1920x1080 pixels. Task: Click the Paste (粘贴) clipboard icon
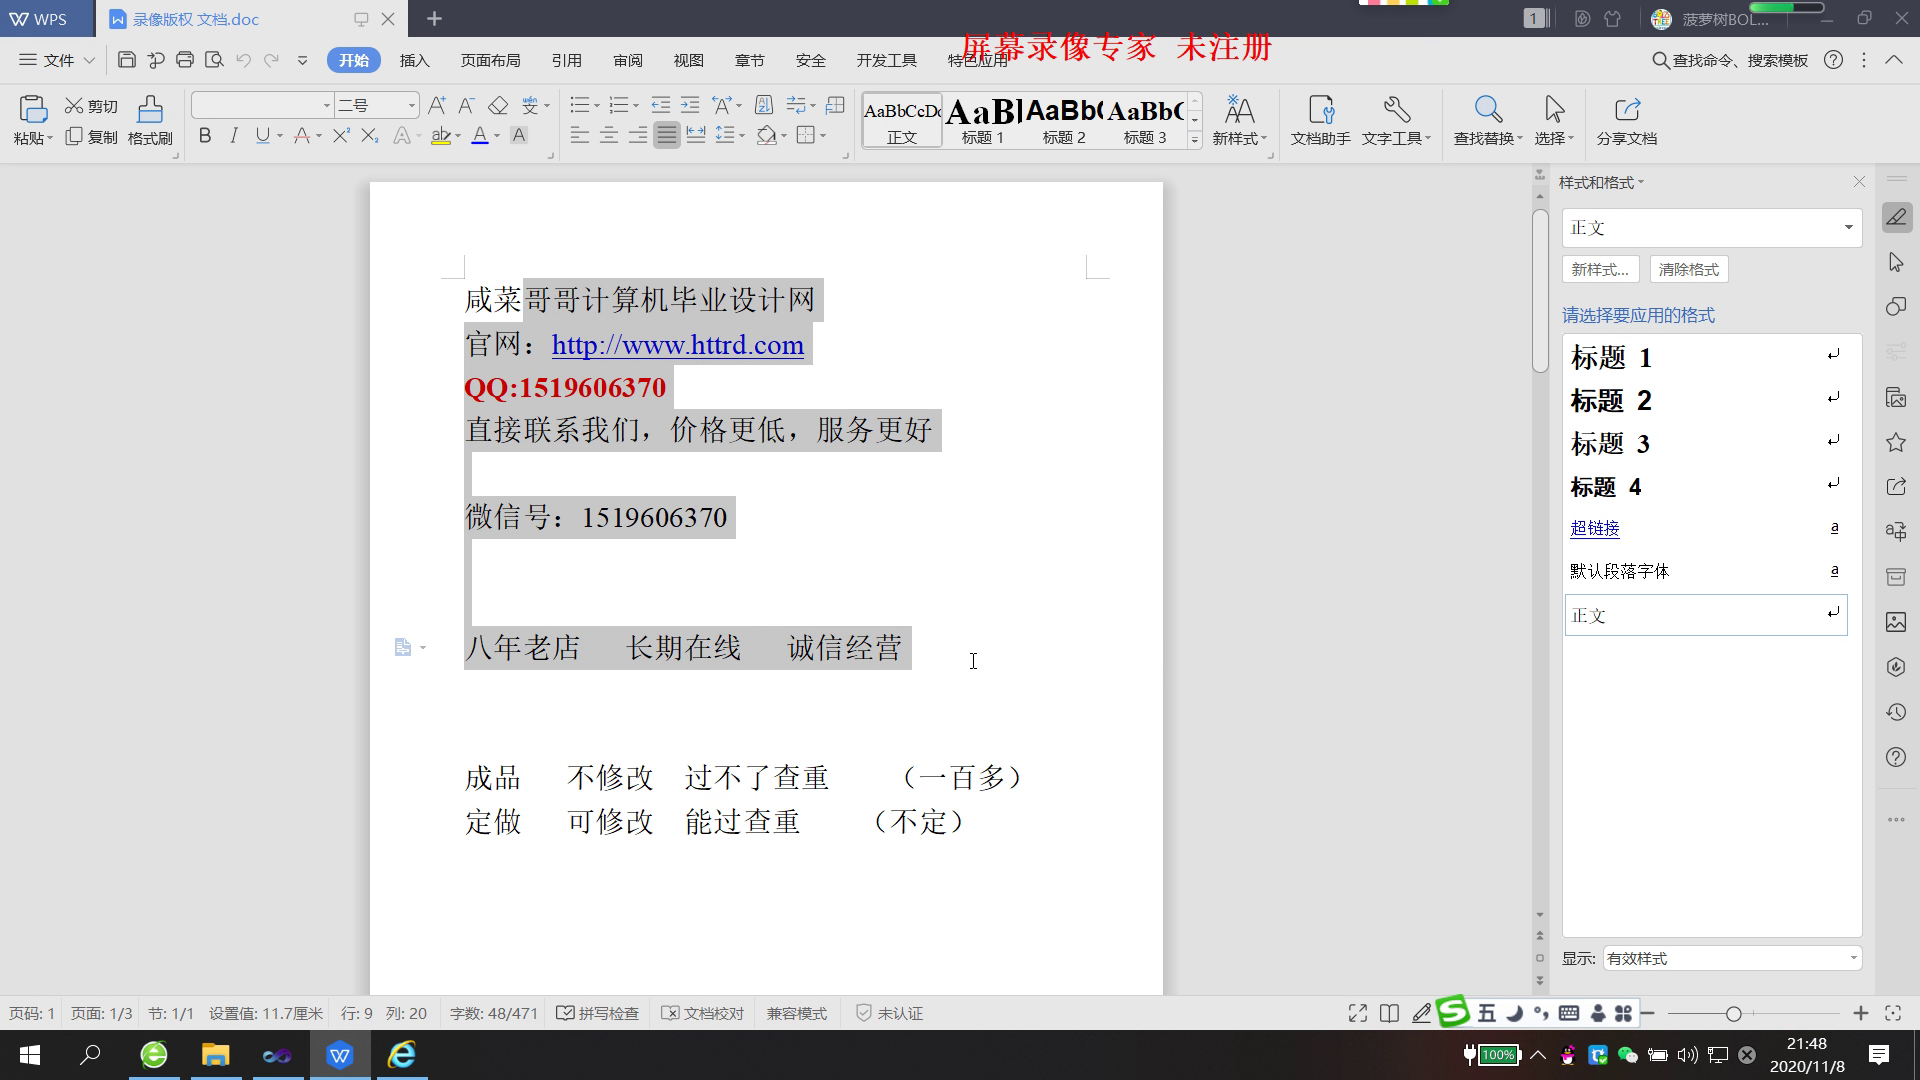(32, 109)
